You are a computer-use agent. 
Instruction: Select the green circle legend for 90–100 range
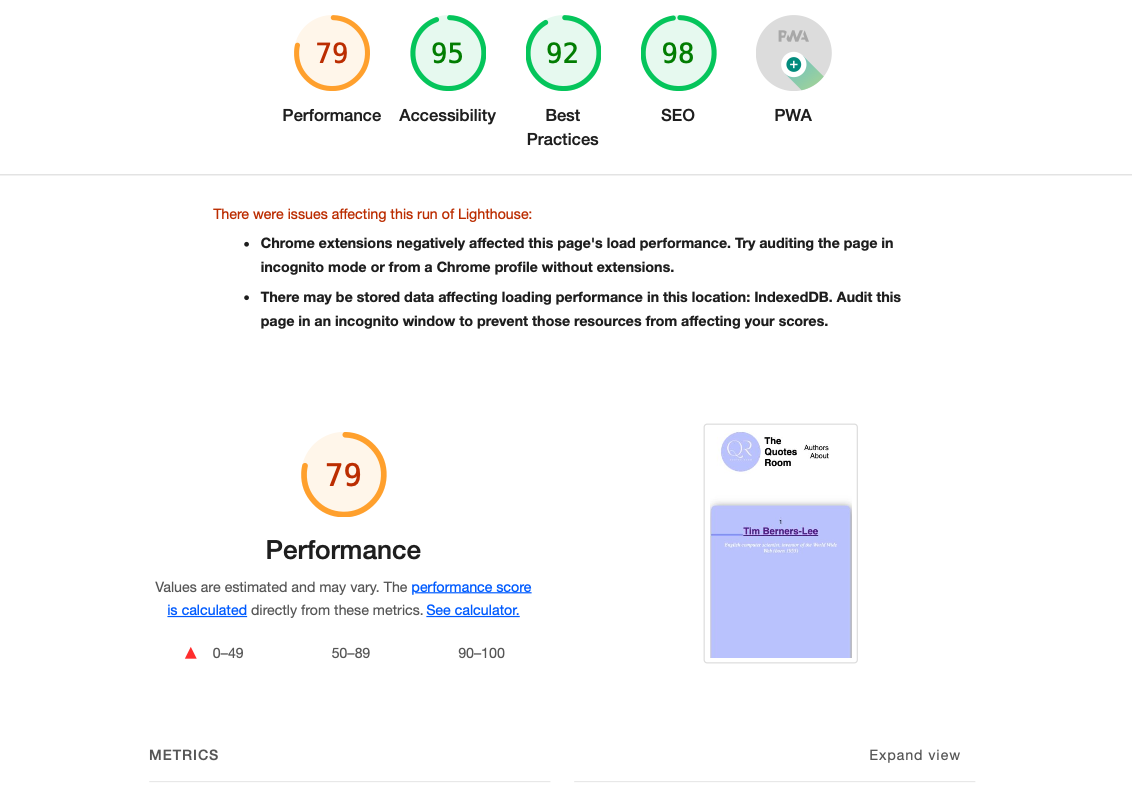(443, 652)
